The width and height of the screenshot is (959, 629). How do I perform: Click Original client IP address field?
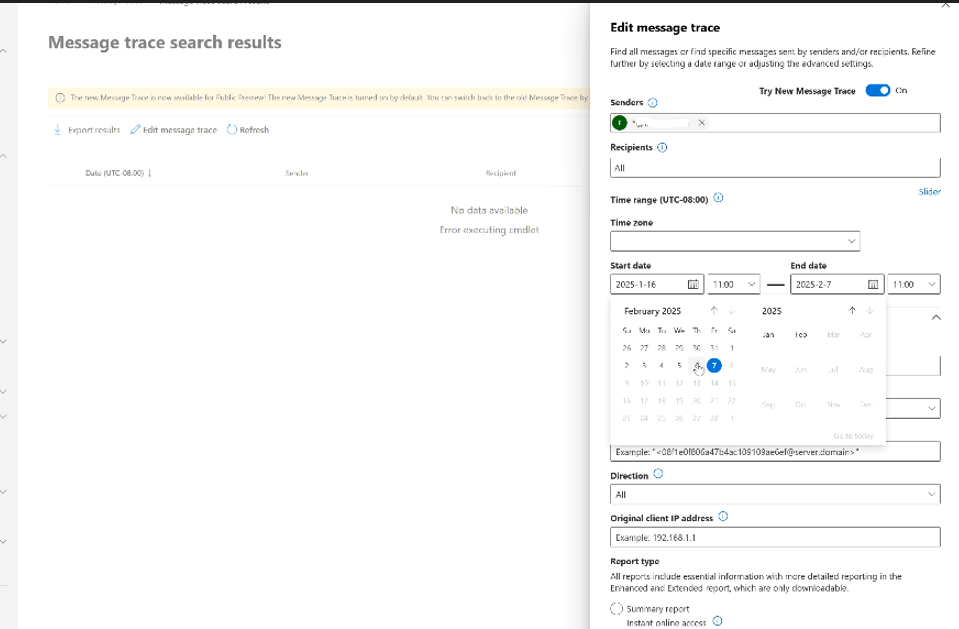775,537
